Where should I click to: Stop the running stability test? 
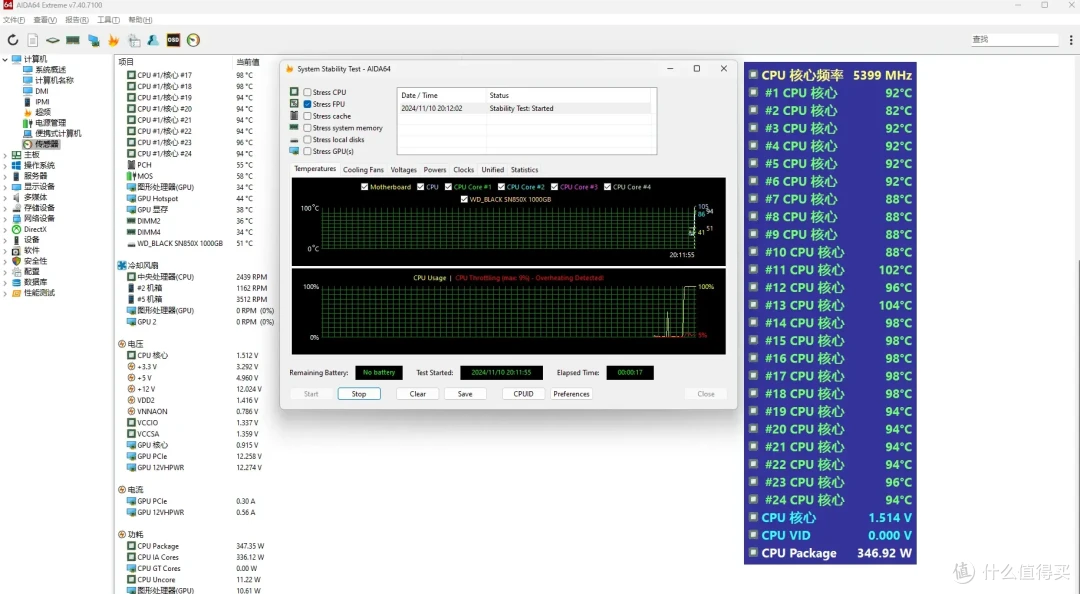tap(359, 394)
